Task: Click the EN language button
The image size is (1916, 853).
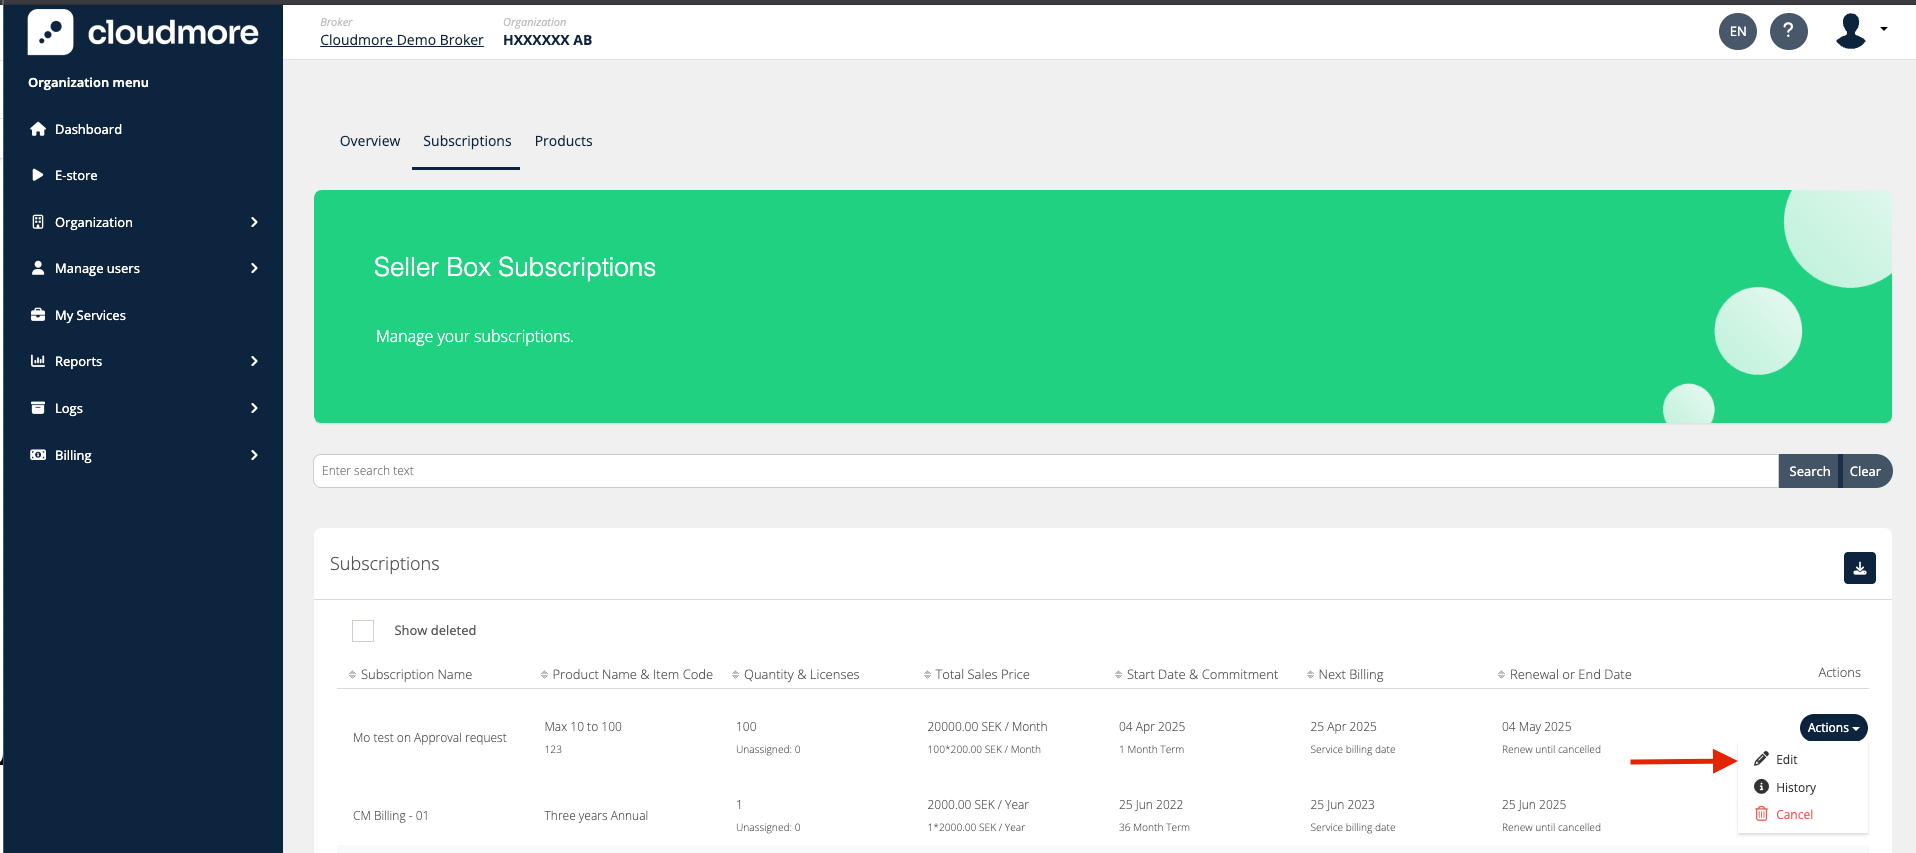Action: point(1738,31)
